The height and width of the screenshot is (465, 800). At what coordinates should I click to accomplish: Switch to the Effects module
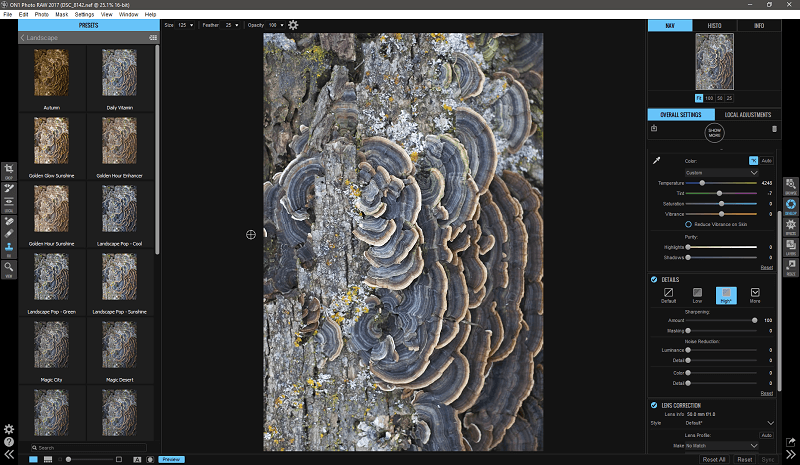[x=791, y=225]
